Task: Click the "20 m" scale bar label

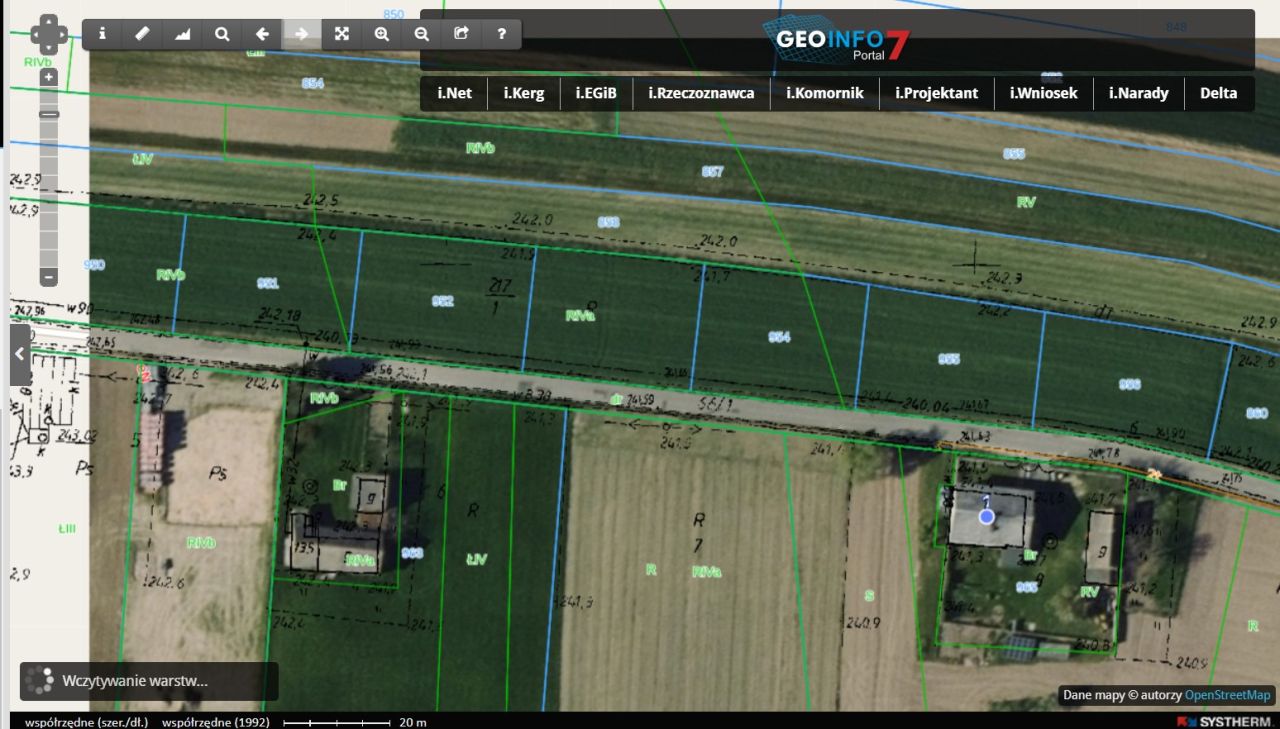Action: coord(413,722)
